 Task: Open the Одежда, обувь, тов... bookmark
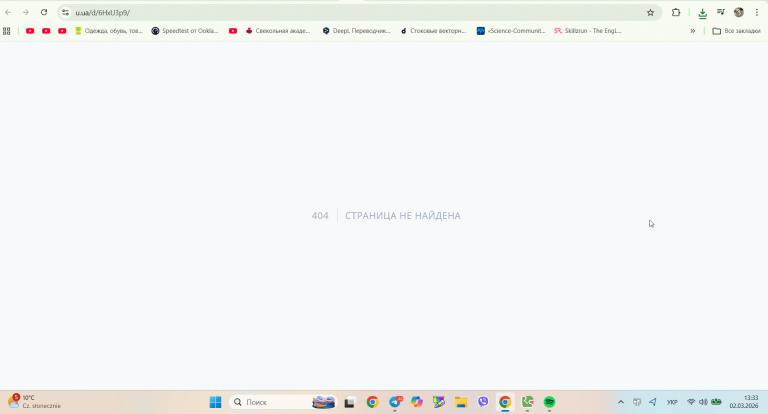tap(108, 31)
